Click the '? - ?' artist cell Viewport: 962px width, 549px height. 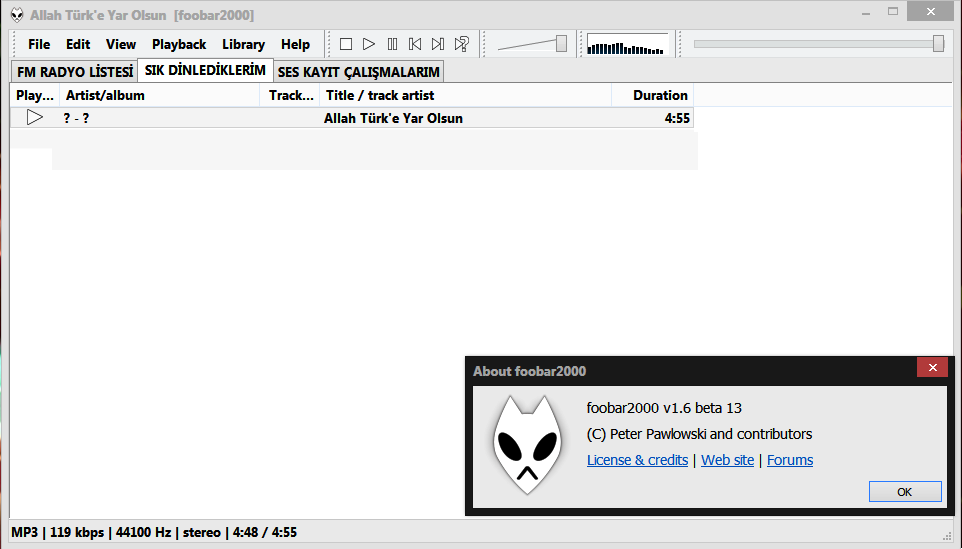point(76,118)
